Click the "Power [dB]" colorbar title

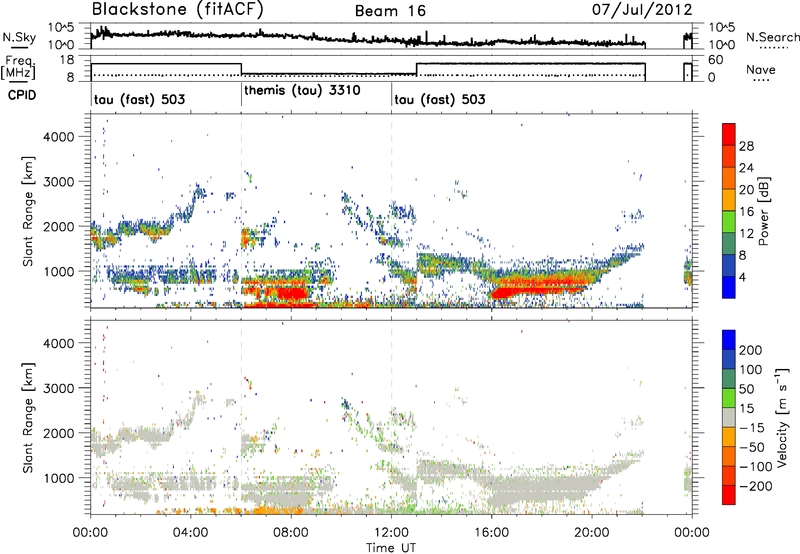point(763,211)
